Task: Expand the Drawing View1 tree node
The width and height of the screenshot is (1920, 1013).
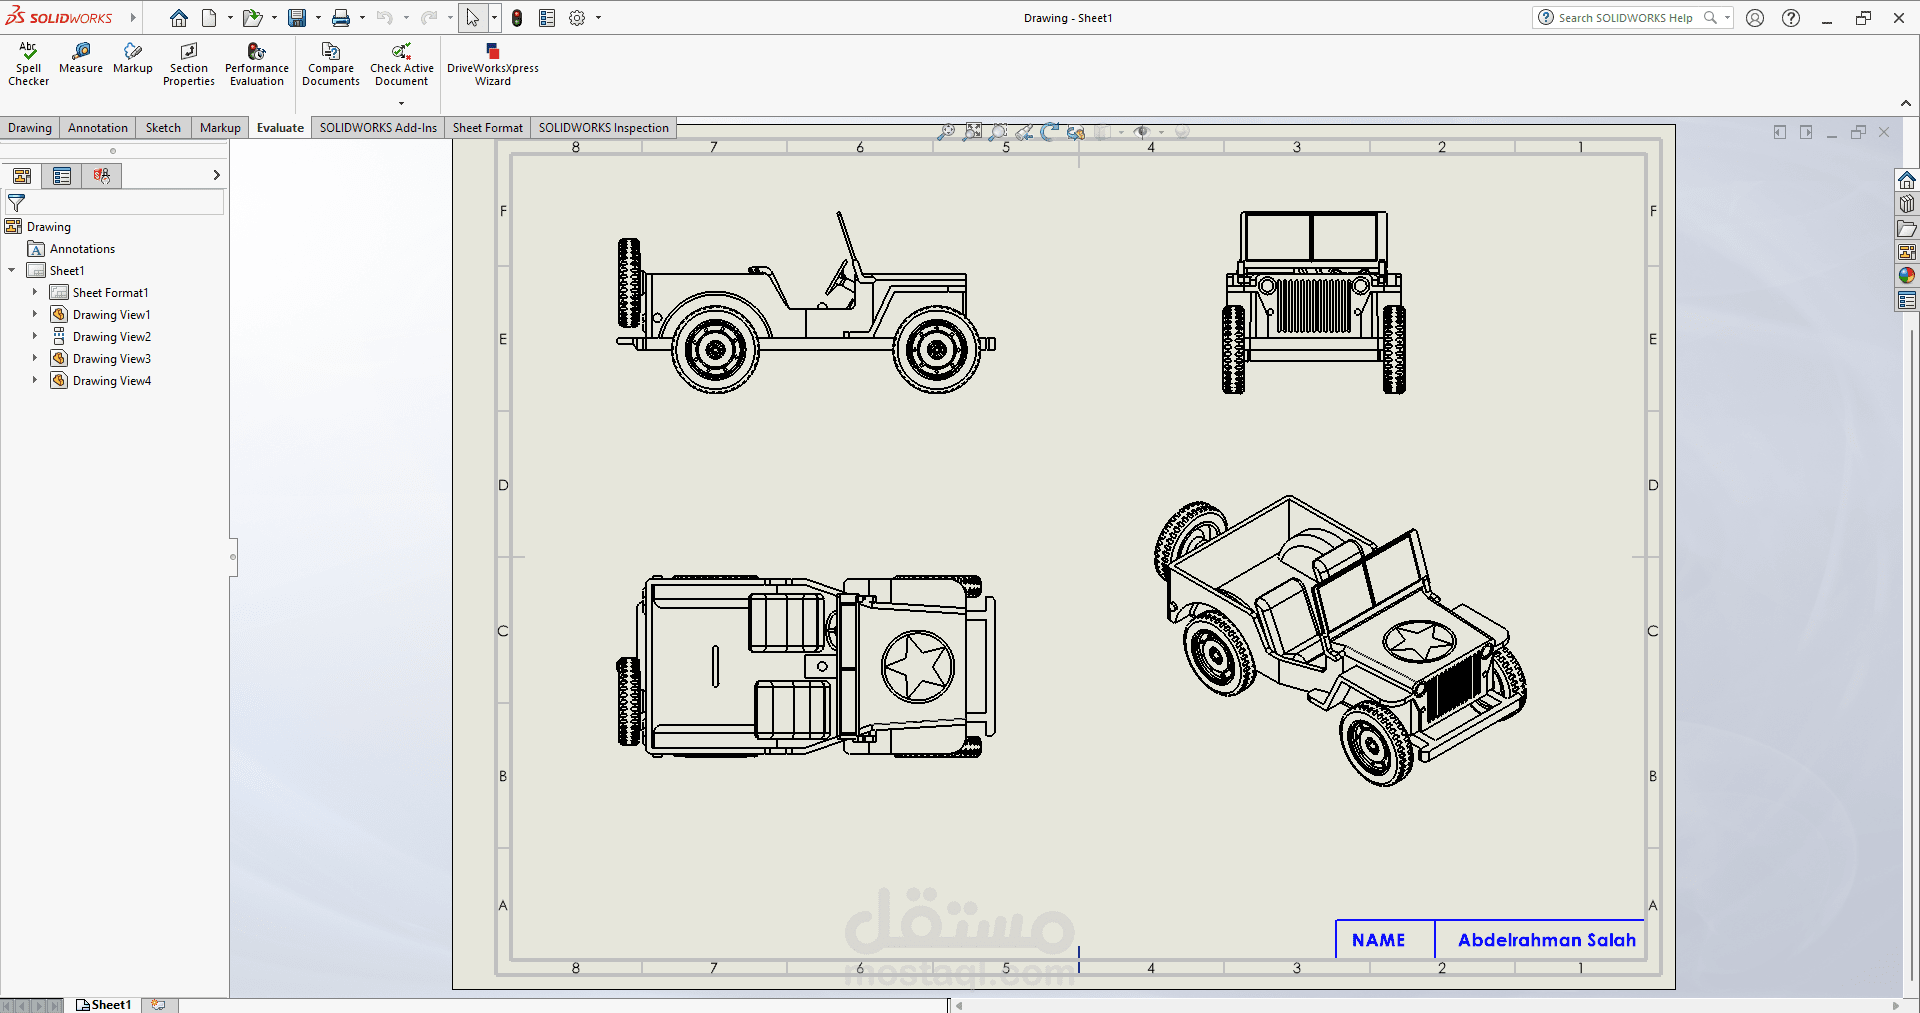Action: 34,315
